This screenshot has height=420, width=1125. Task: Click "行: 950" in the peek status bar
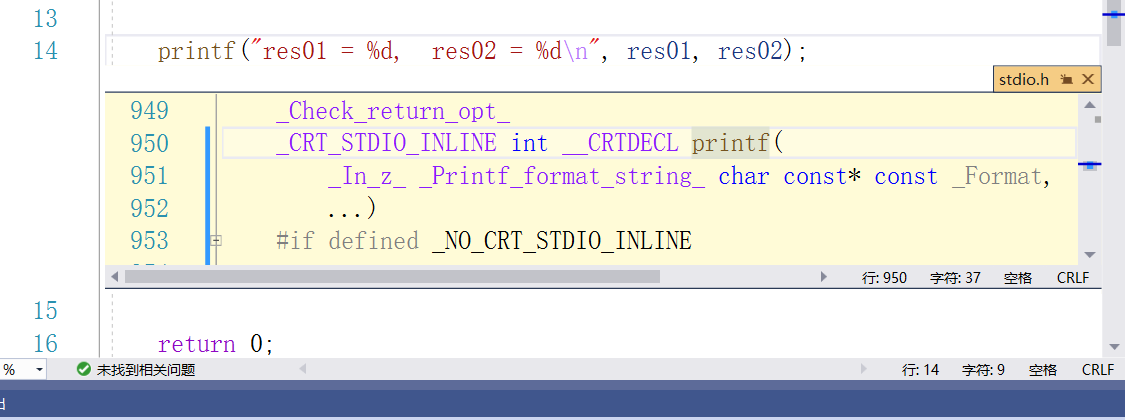point(884,278)
